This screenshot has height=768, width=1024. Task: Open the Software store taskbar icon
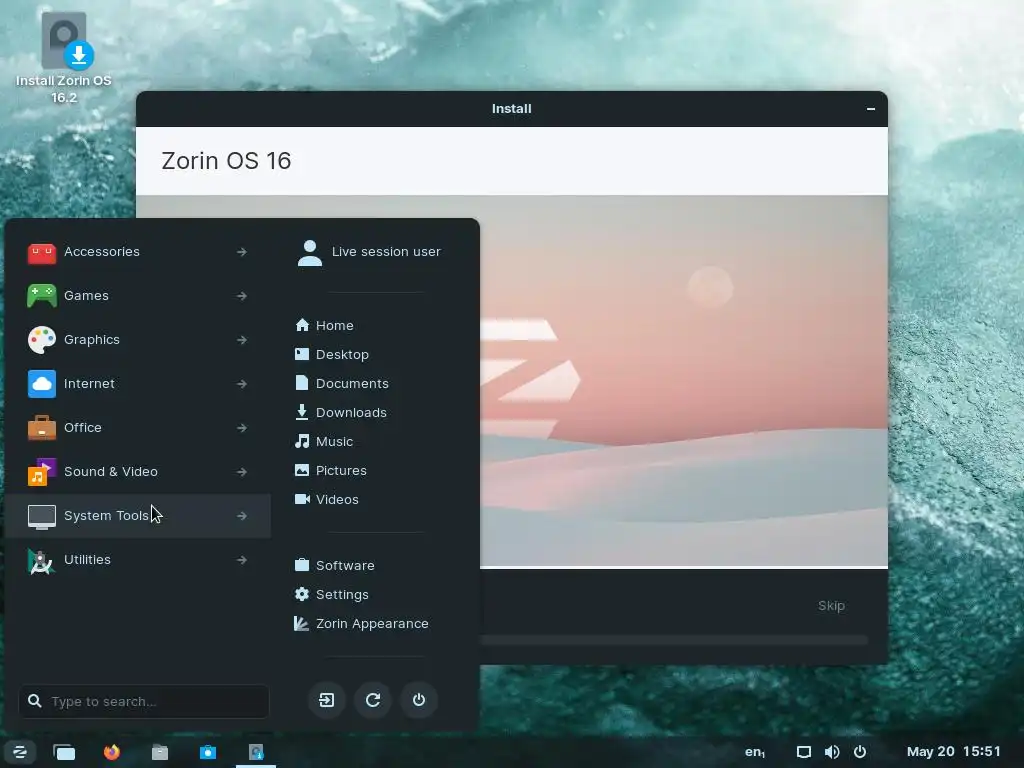[x=208, y=752]
